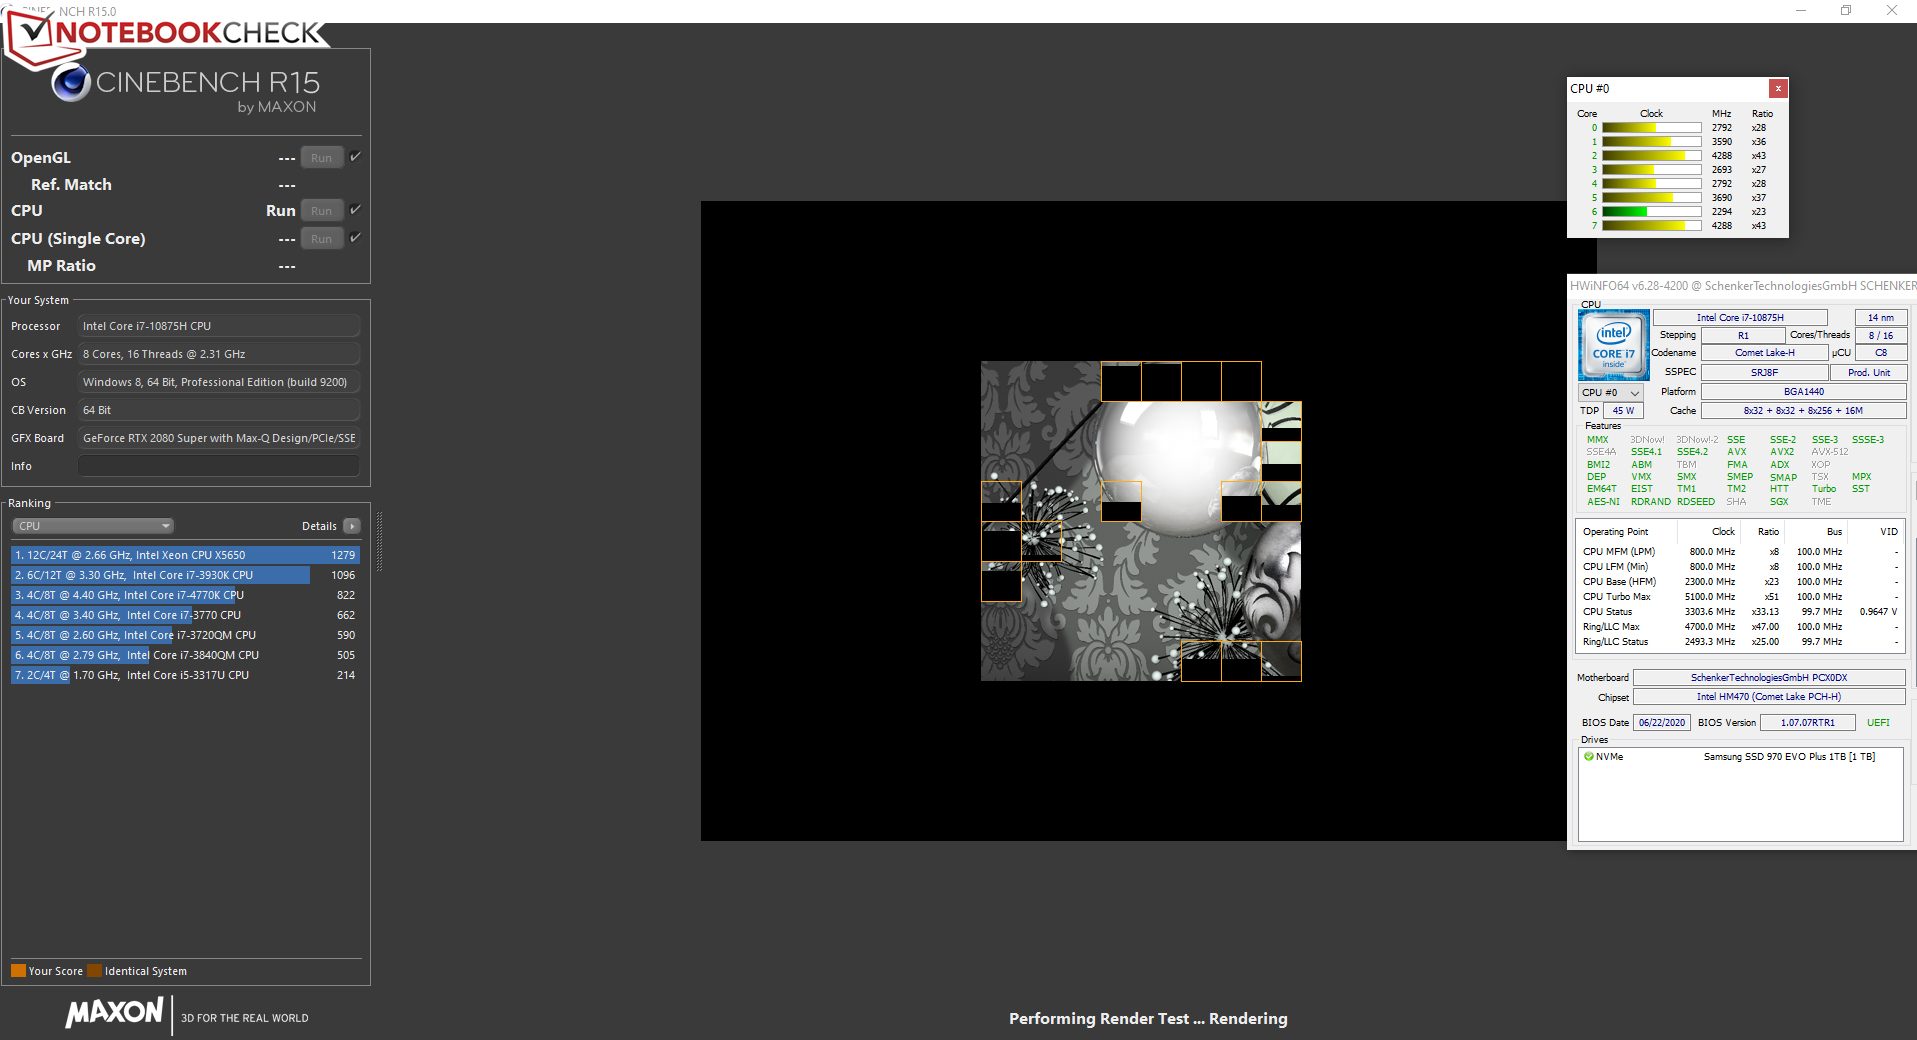
Task: Open the CPU #0 selector in HWiNFO
Action: (x=1611, y=393)
